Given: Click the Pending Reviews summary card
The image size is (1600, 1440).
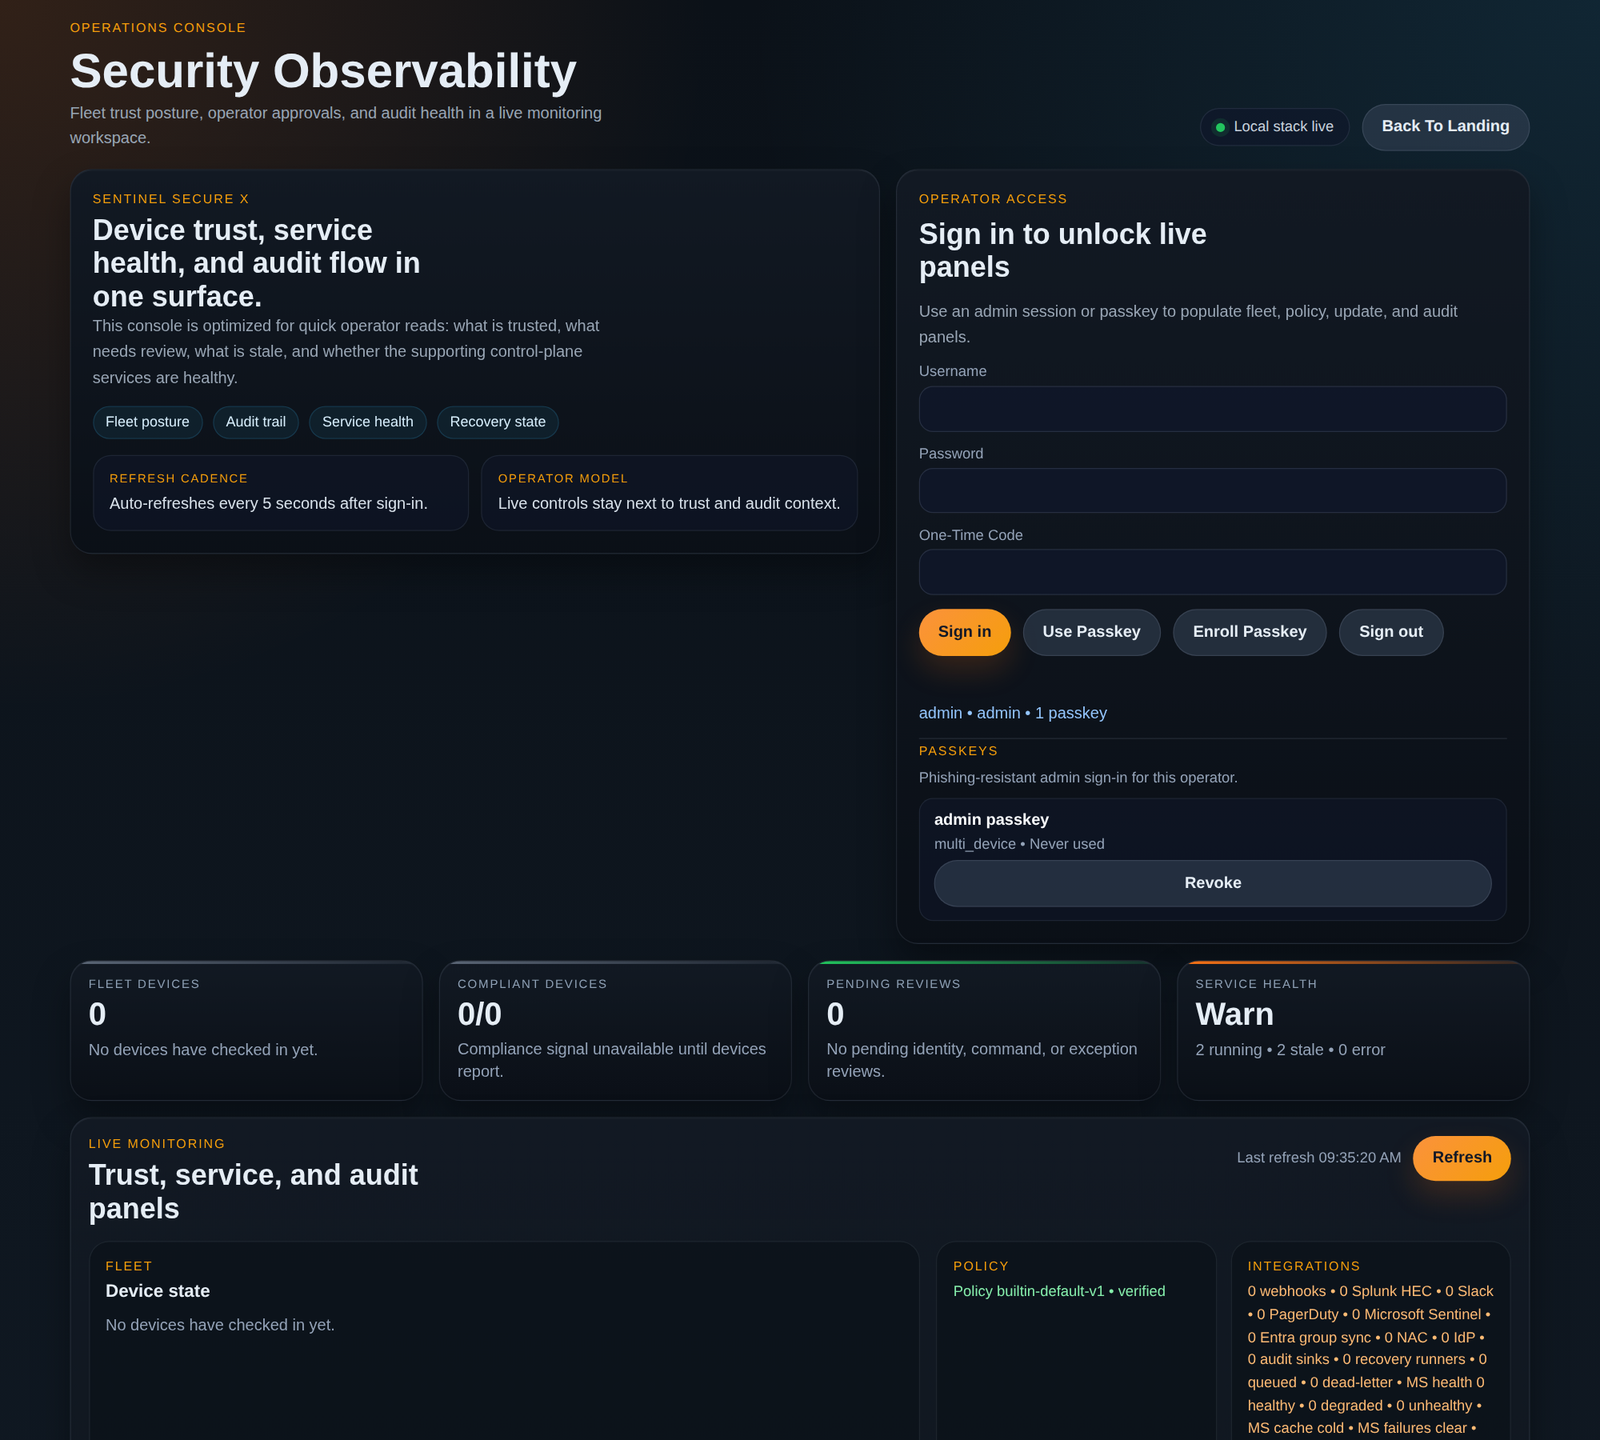Looking at the screenshot, I should pyautogui.click(x=983, y=1030).
